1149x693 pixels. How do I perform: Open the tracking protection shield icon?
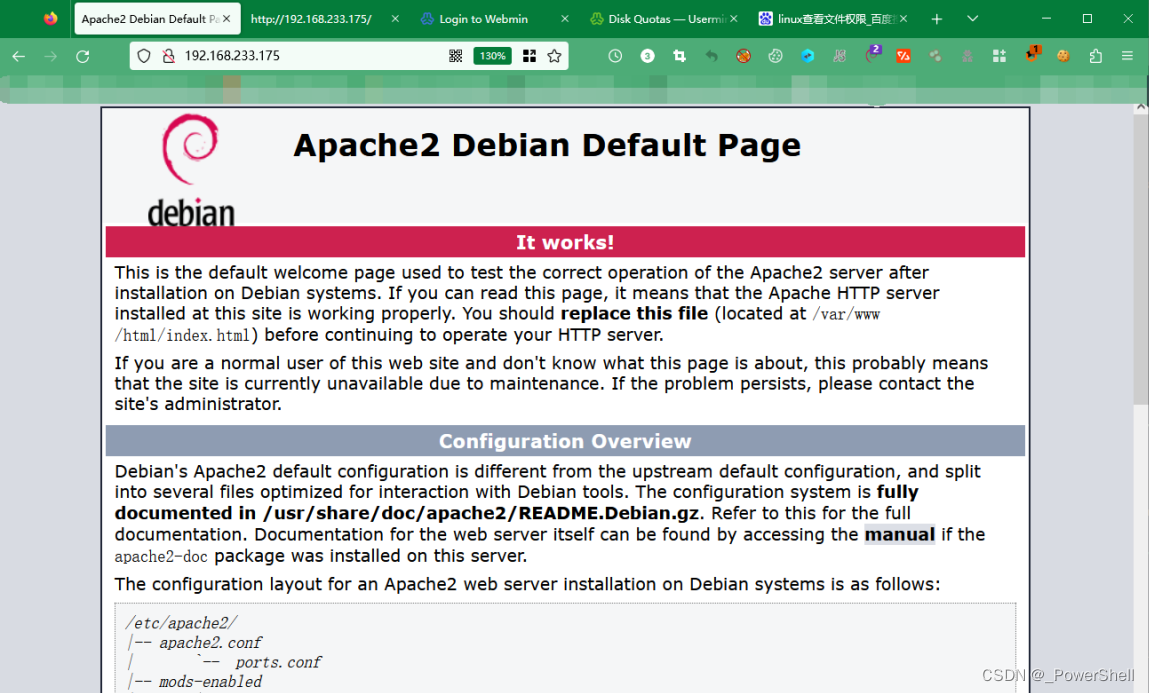[x=144, y=56]
